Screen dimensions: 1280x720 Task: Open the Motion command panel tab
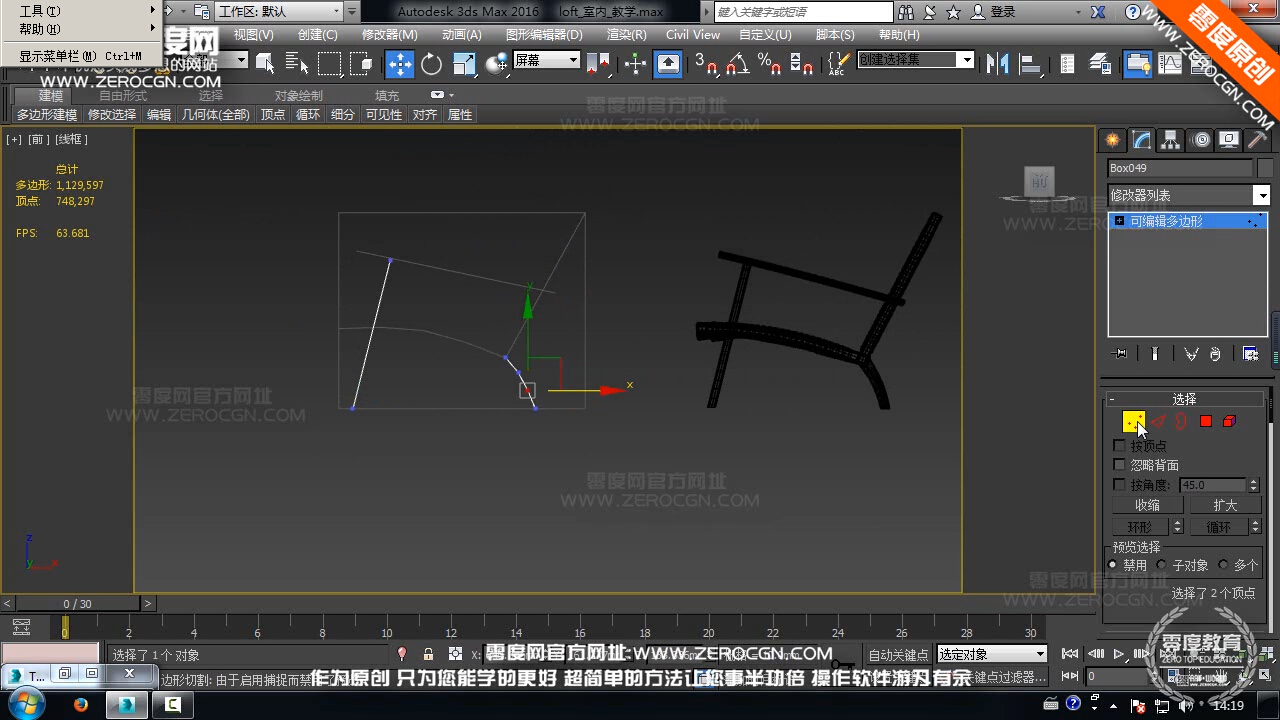[x=1200, y=140]
